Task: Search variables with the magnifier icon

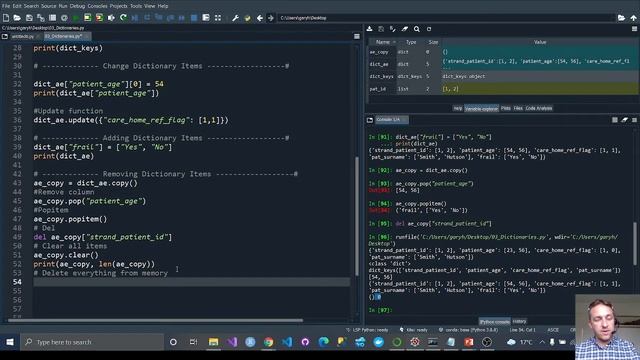Action: (416, 29)
